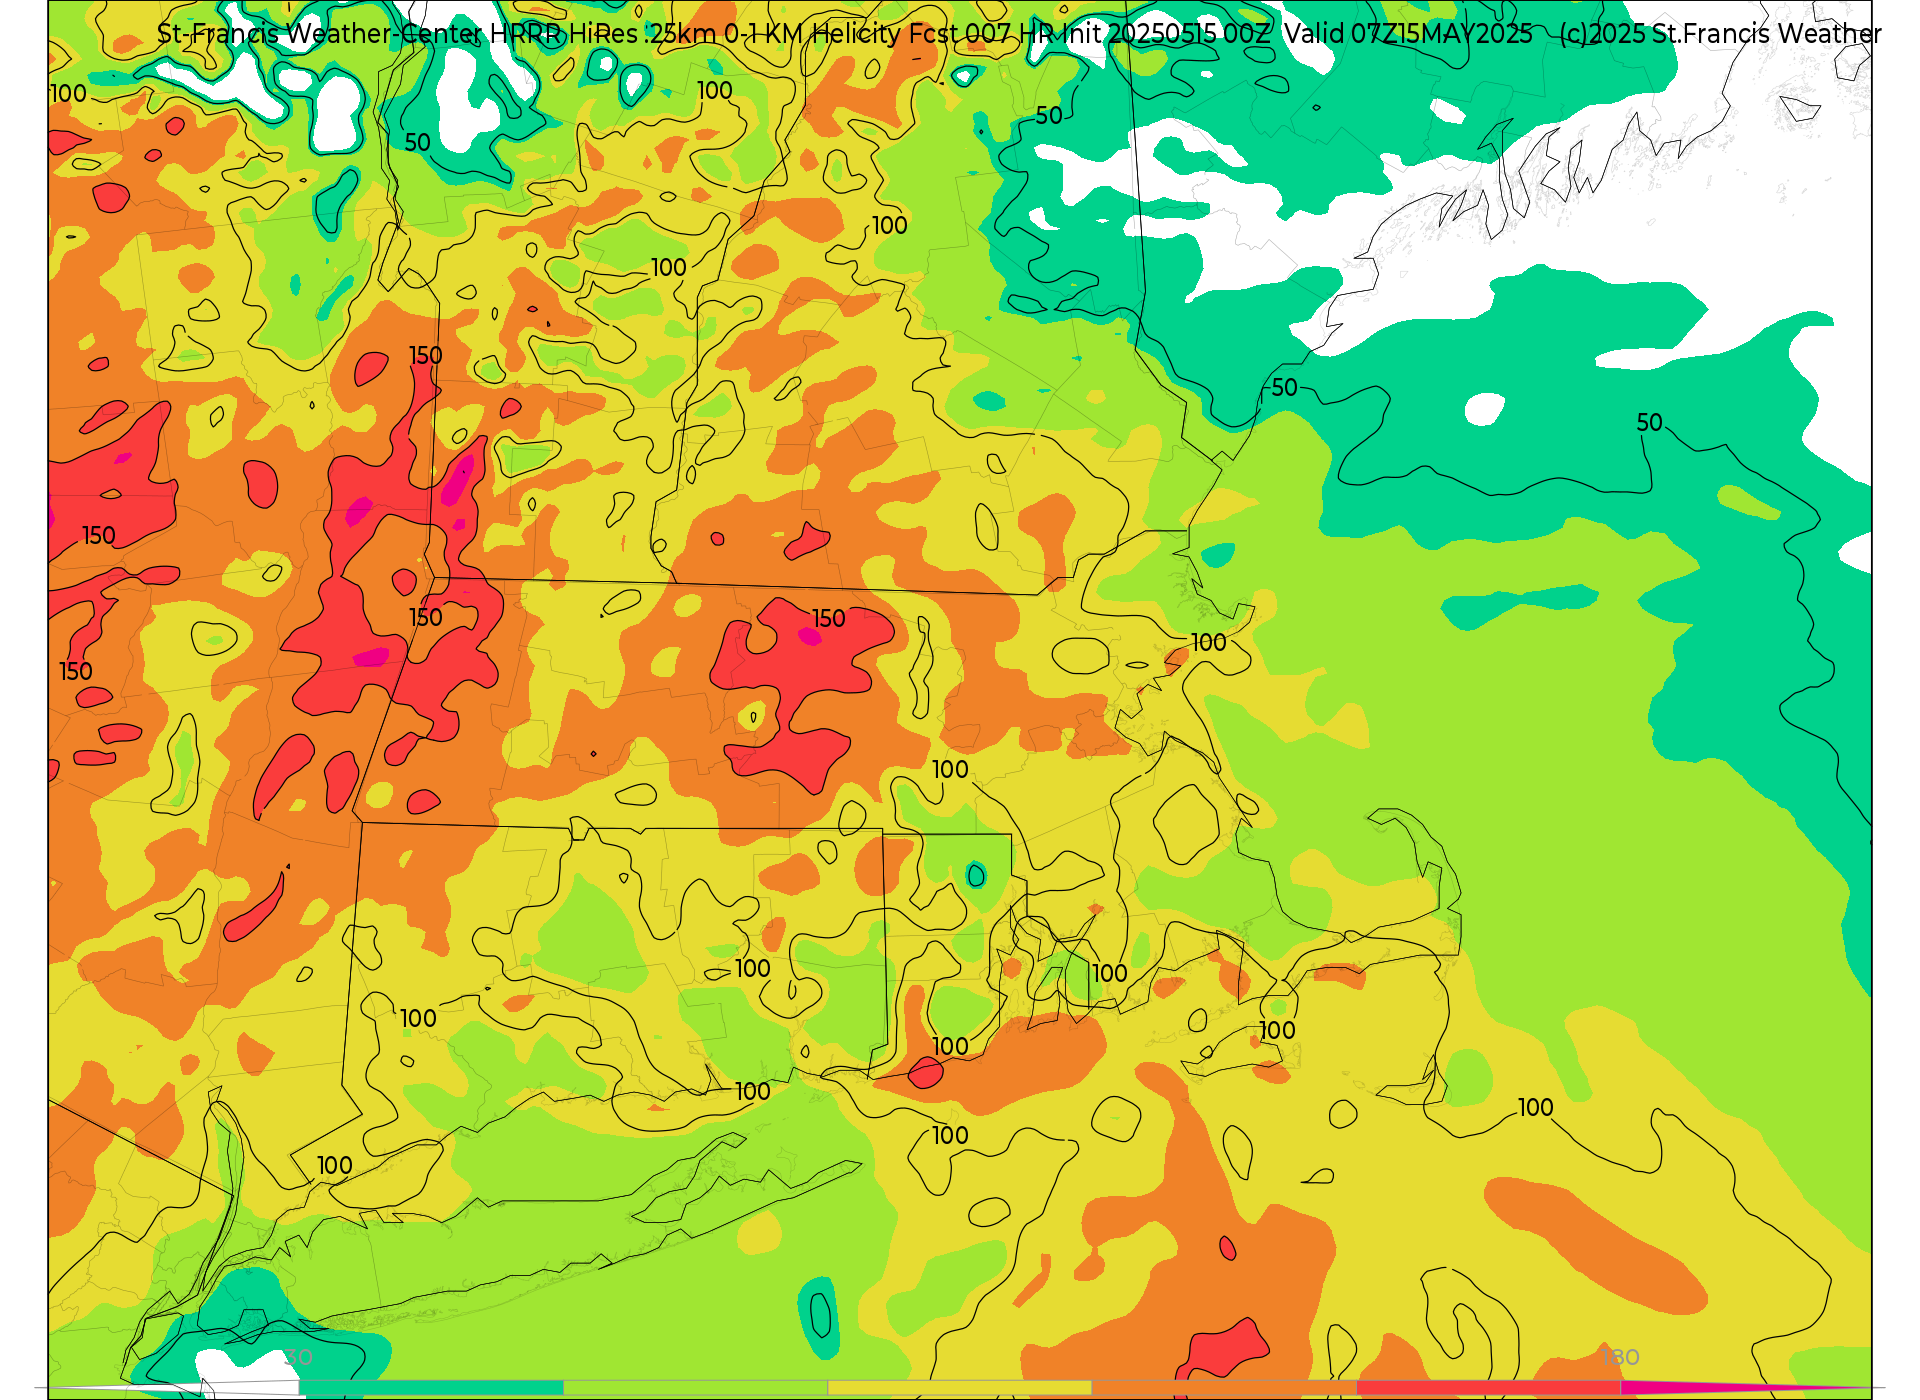Click the light green legend color bar segment
This screenshot has height=1400, width=1920.
point(696,1387)
